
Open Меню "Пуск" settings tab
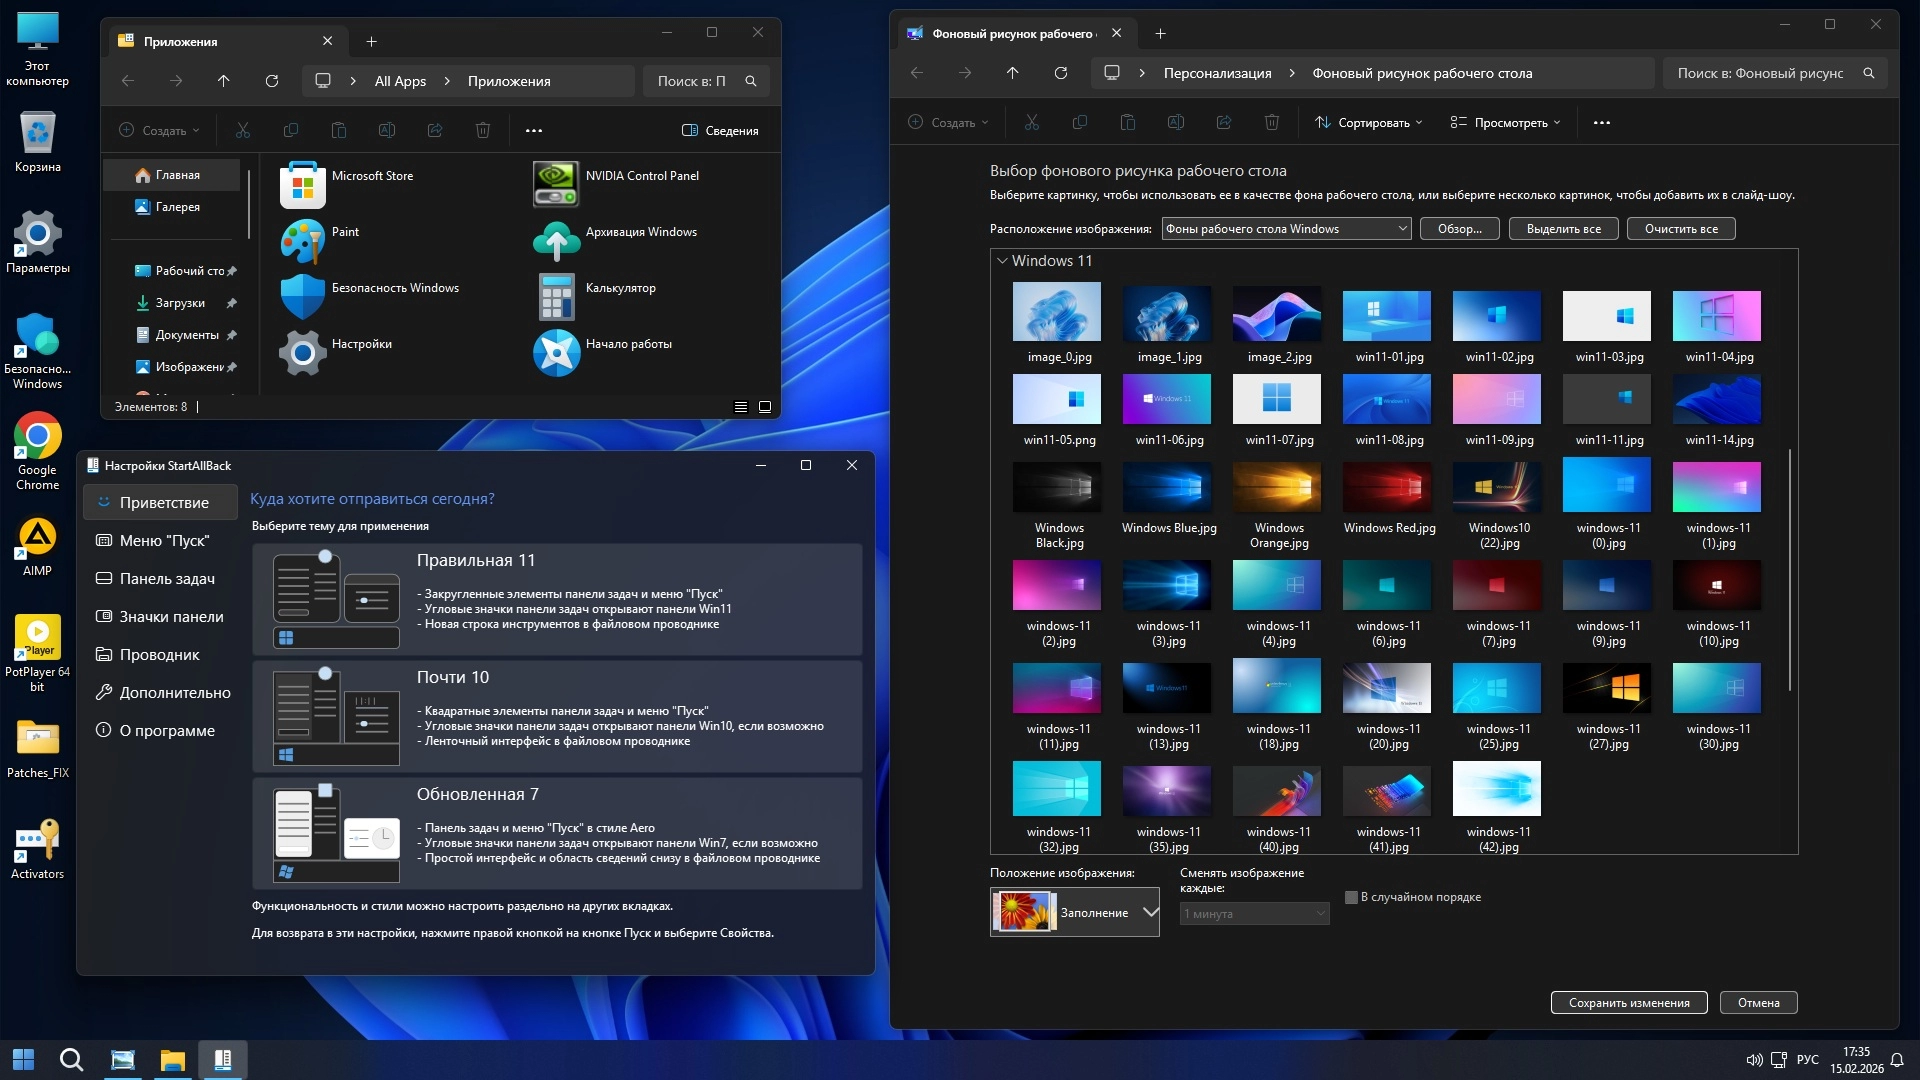[x=164, y=541]
